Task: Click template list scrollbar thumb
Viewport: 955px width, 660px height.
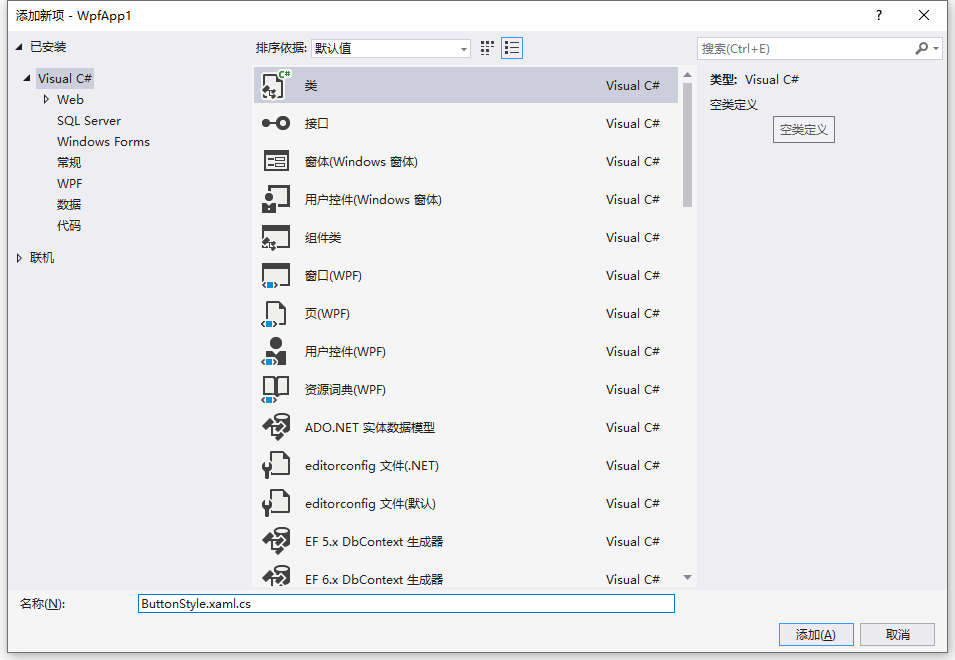Action: point(687,145)
